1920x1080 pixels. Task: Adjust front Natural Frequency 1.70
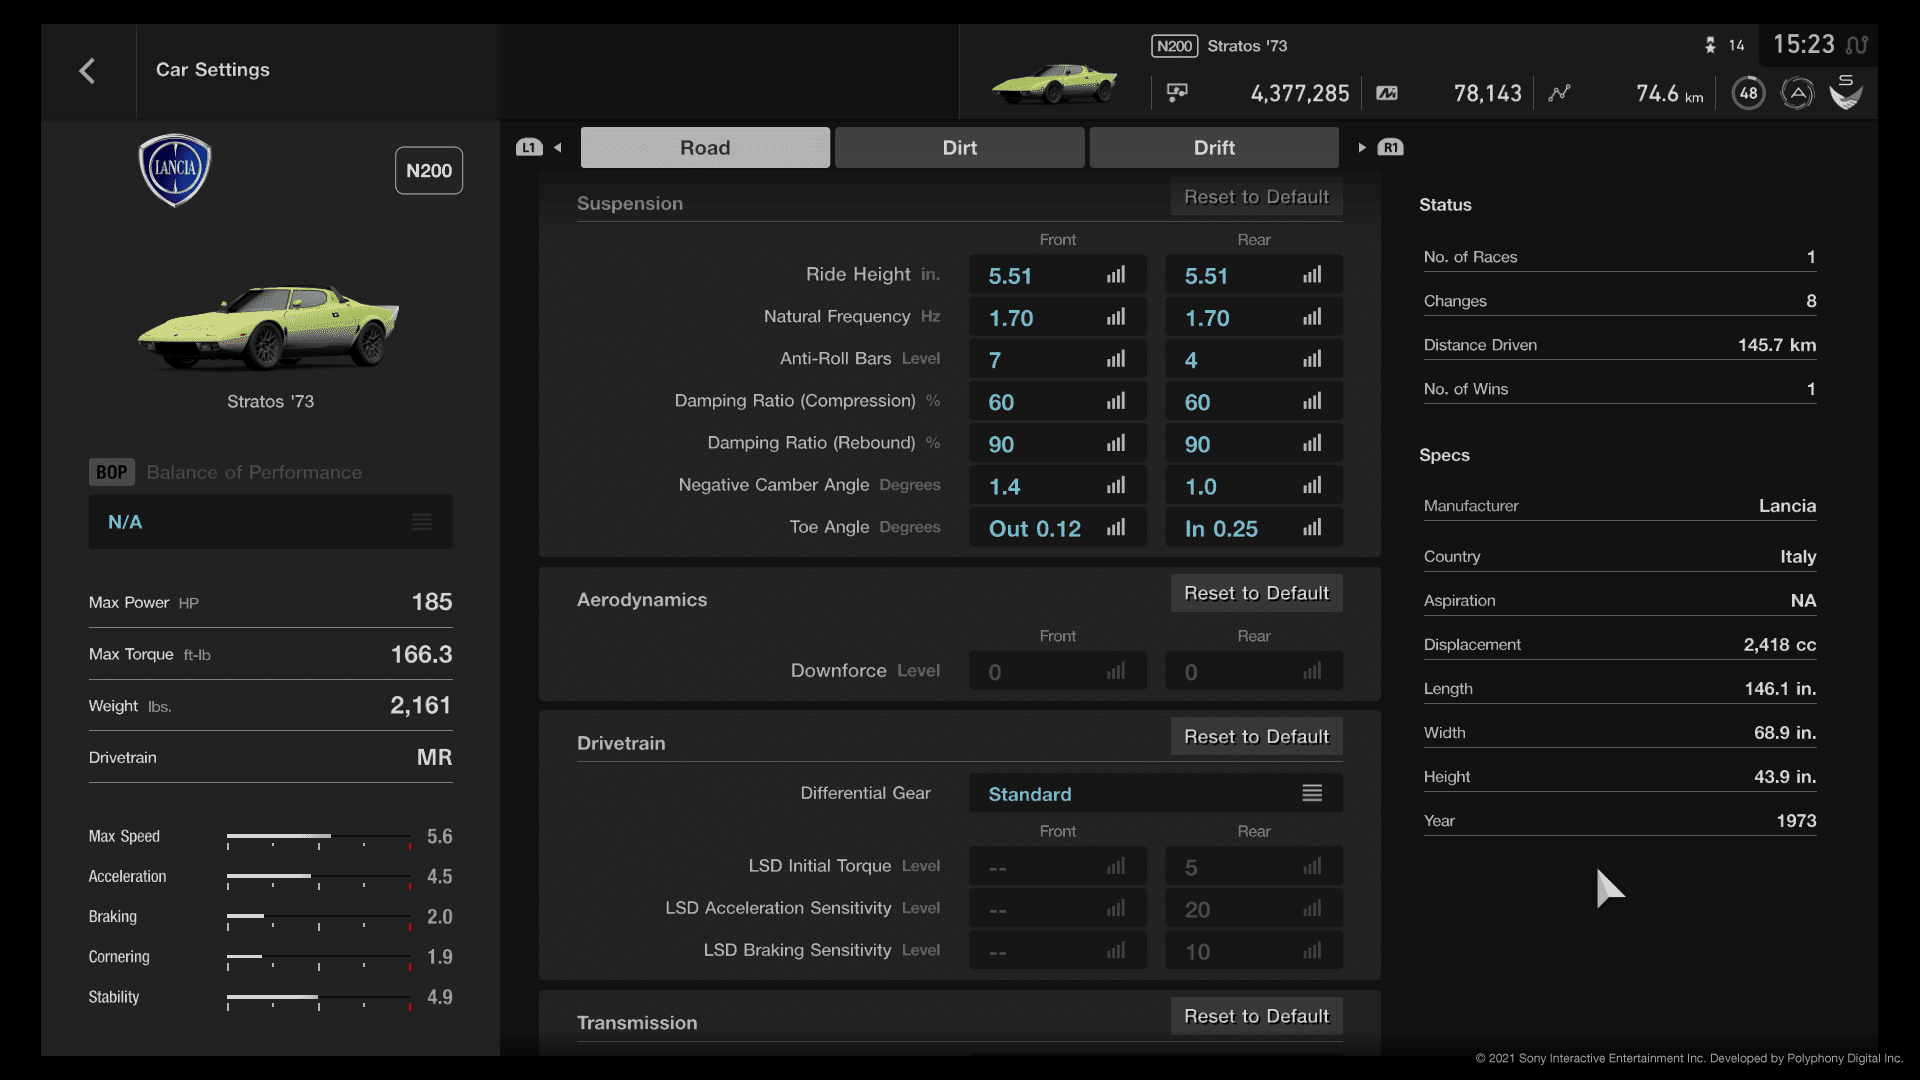click(1058, 317)
